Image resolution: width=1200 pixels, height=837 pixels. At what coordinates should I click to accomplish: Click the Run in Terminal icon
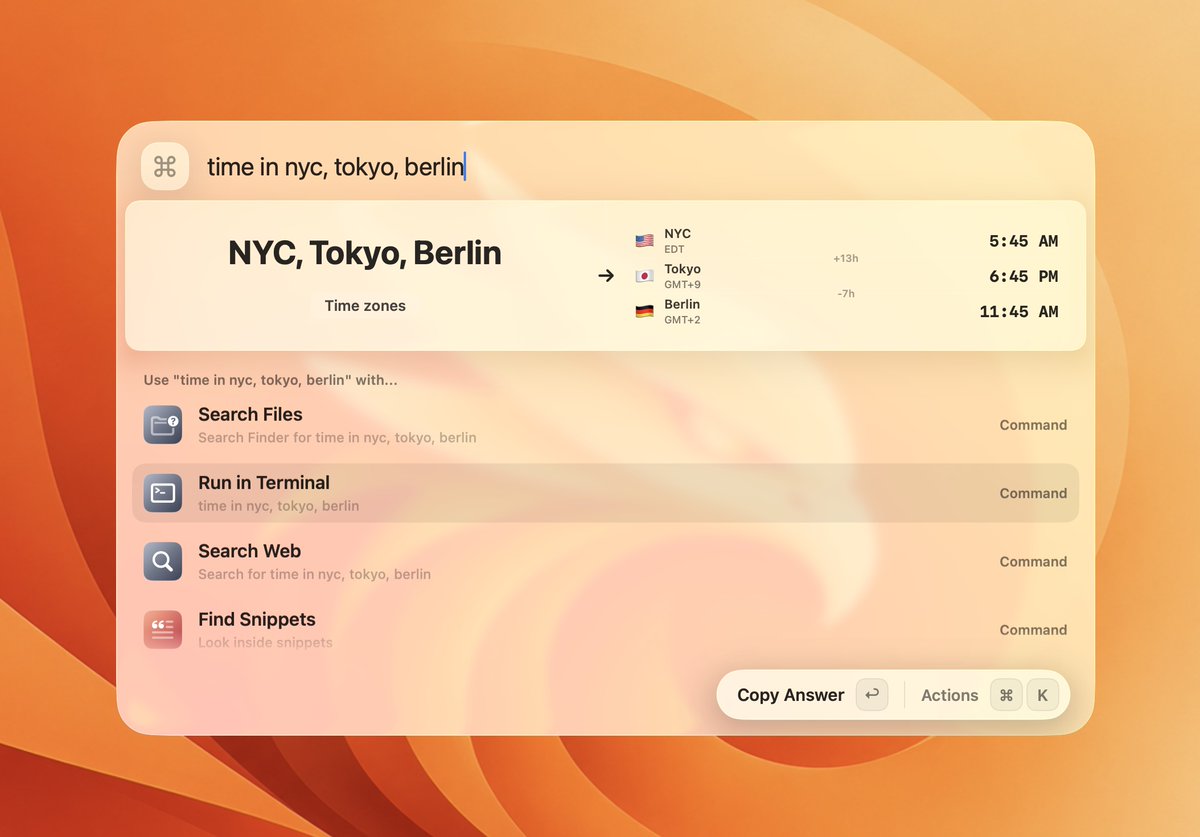[x=162, y=493]
